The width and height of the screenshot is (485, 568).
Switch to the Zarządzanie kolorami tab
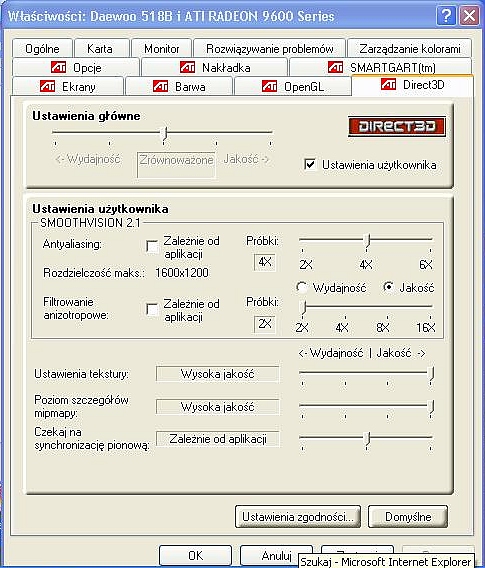tap(410, 49)
